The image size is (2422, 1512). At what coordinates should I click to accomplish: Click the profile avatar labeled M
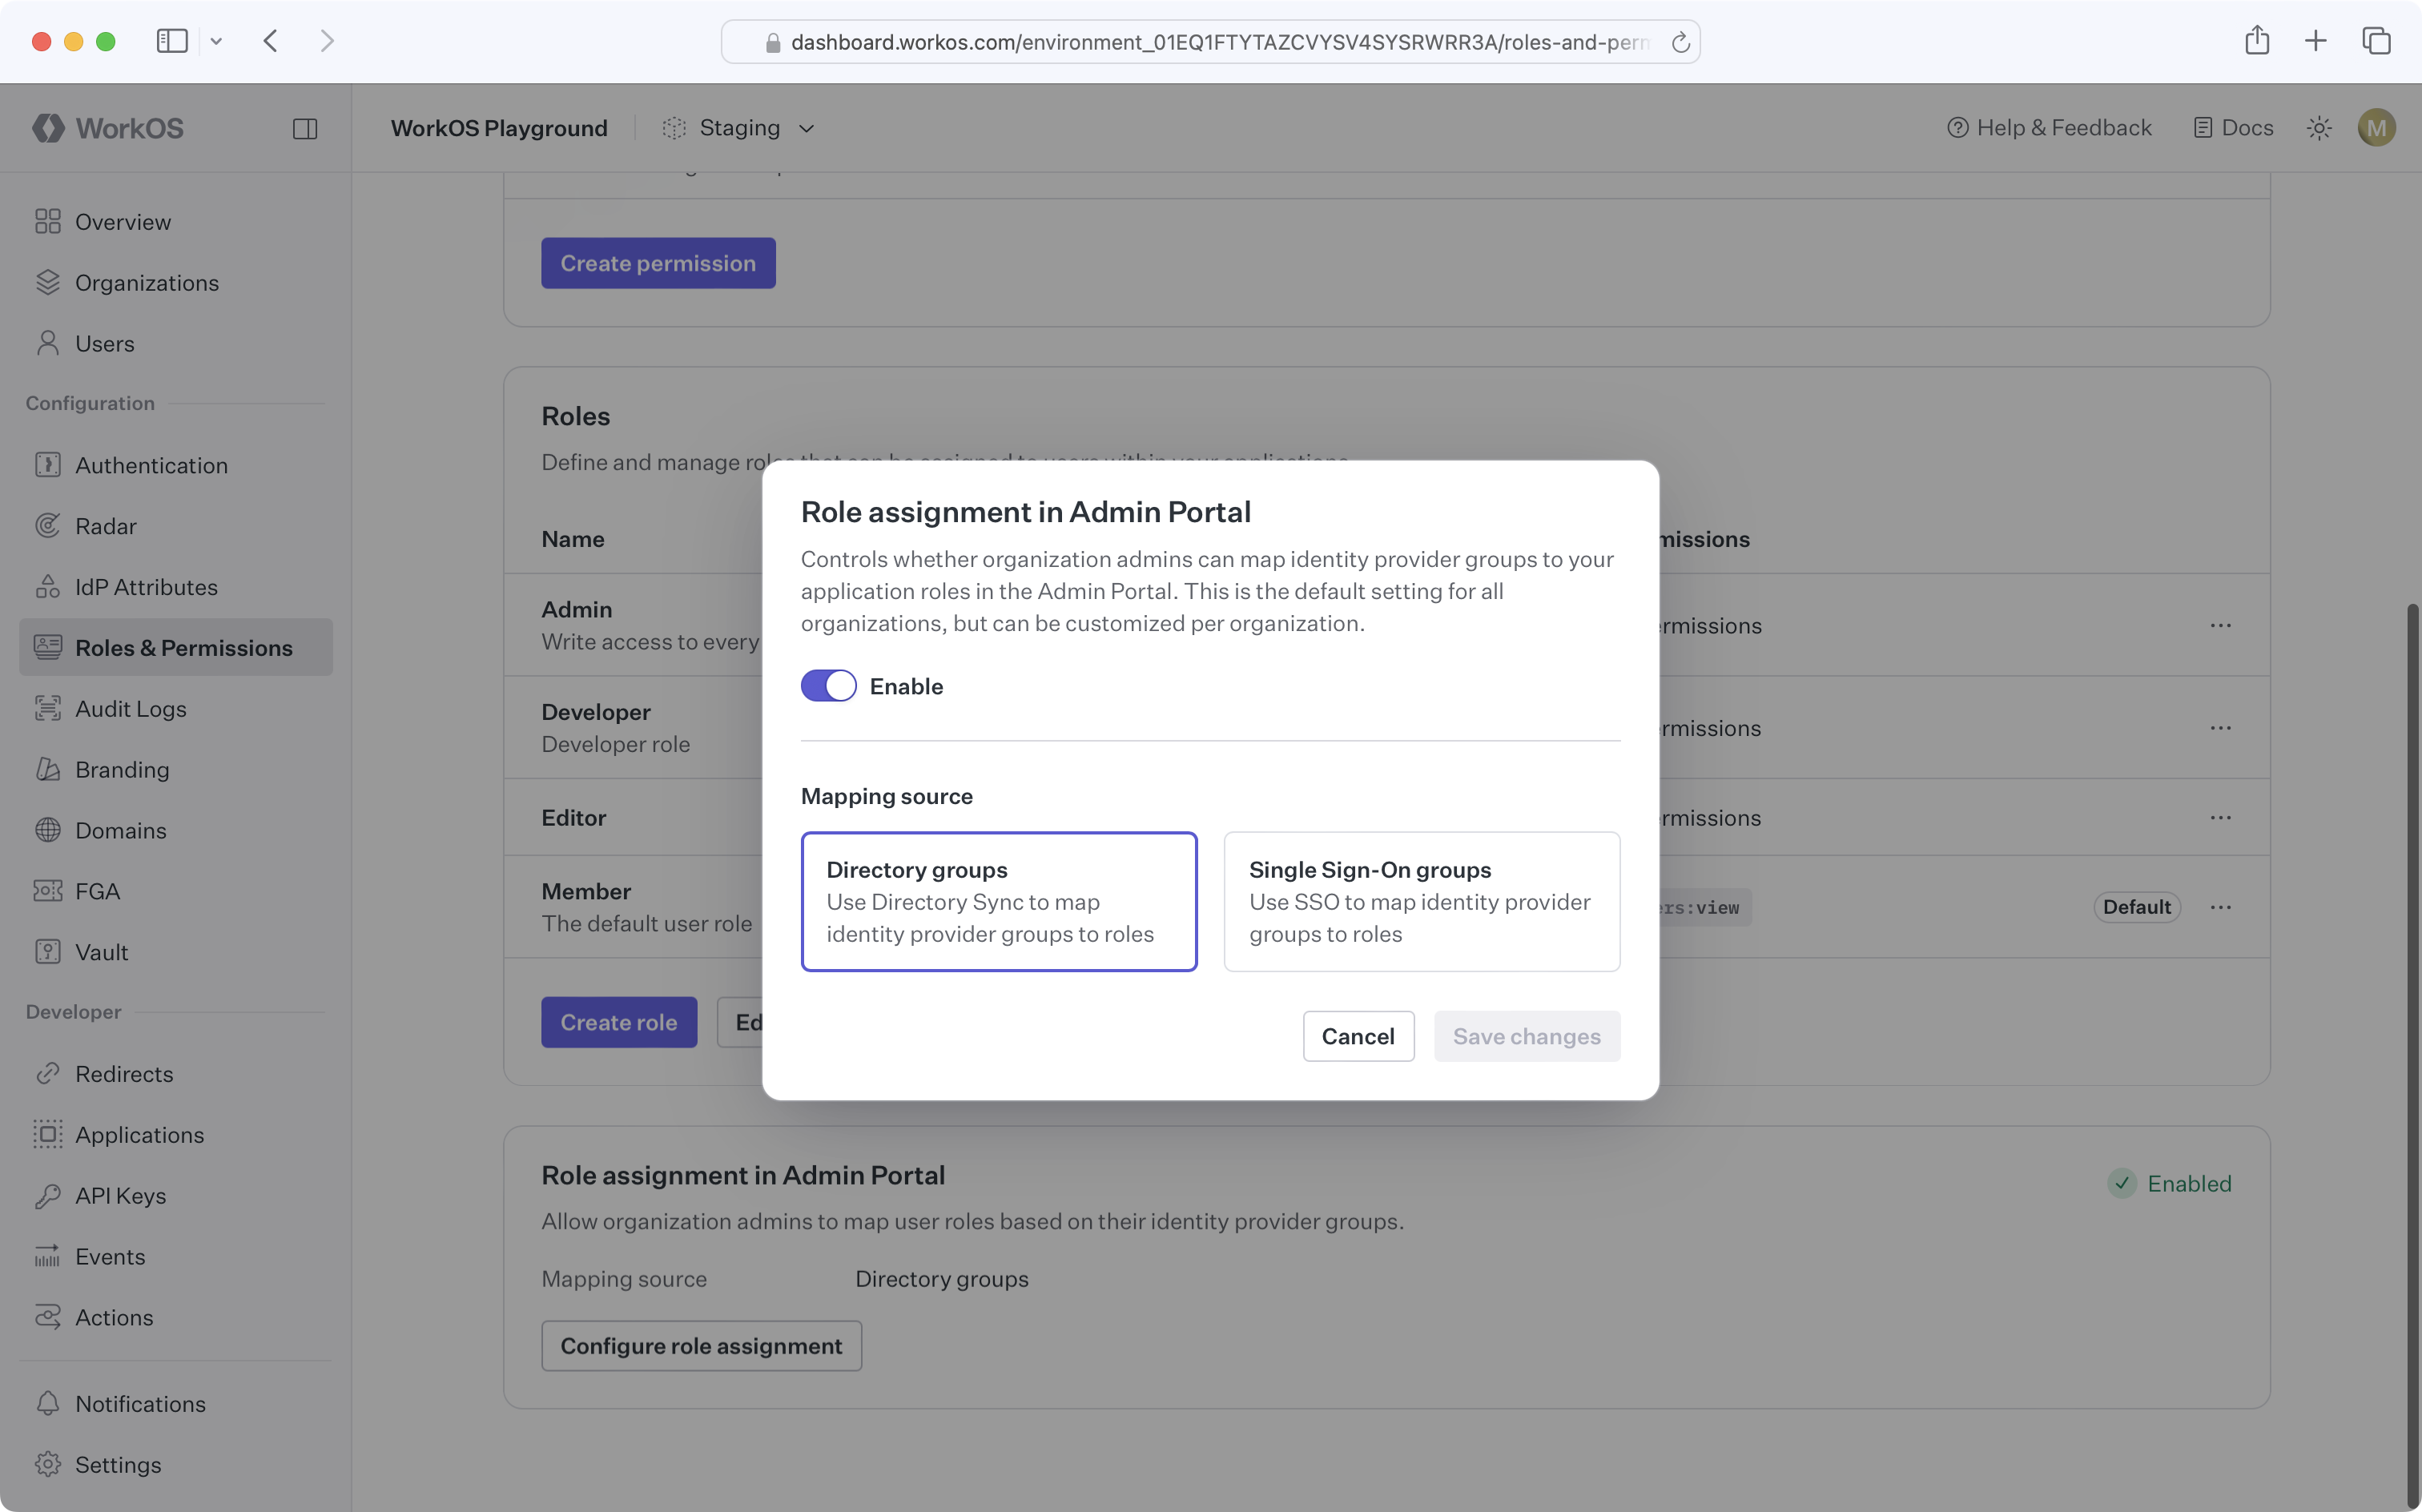point(2377,127)
